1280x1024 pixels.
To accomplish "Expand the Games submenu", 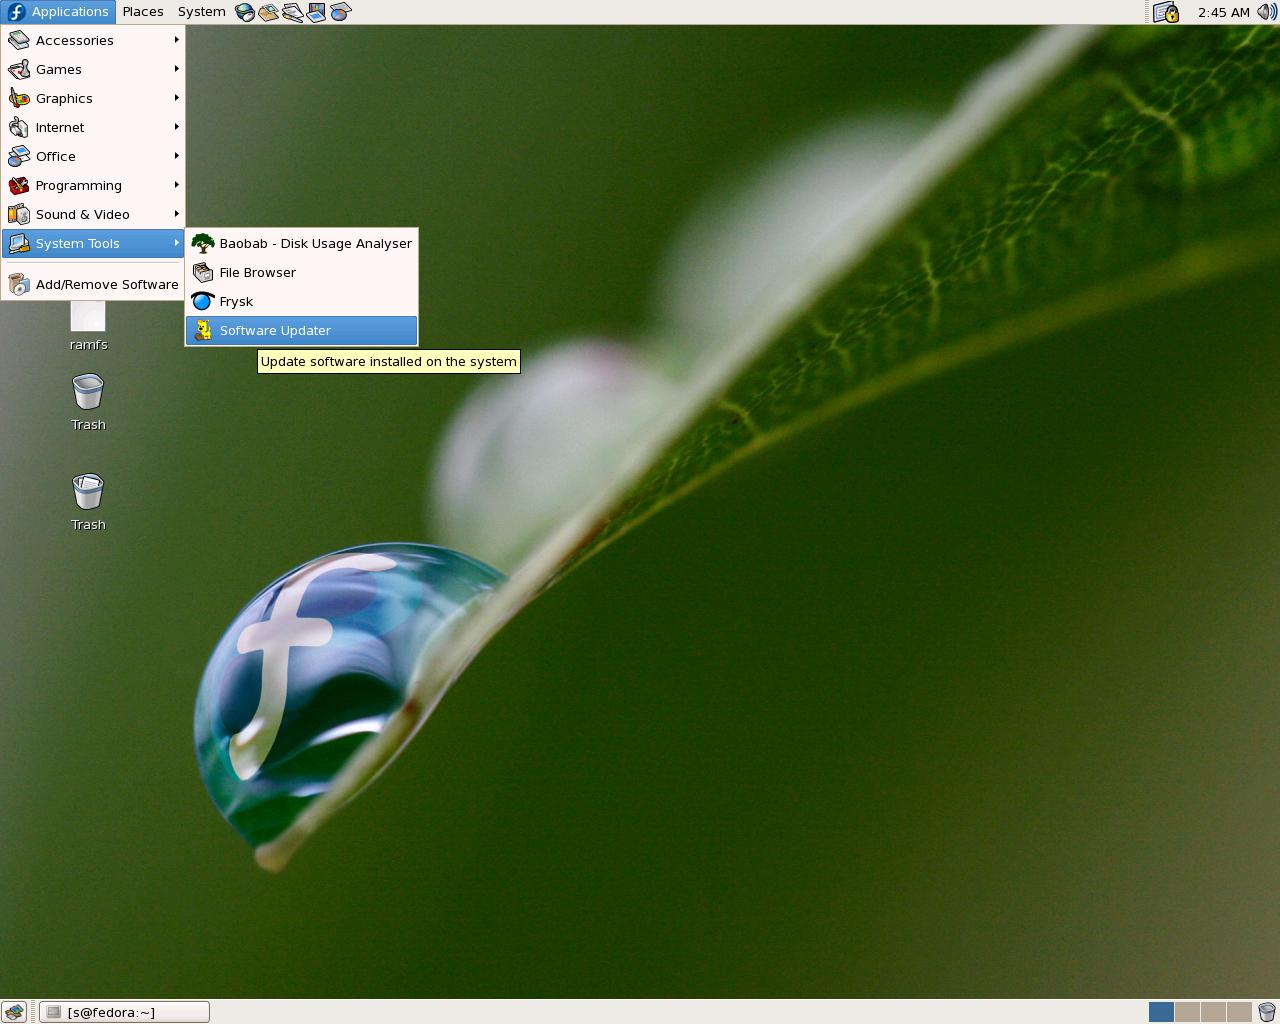I will click(93, 69).
